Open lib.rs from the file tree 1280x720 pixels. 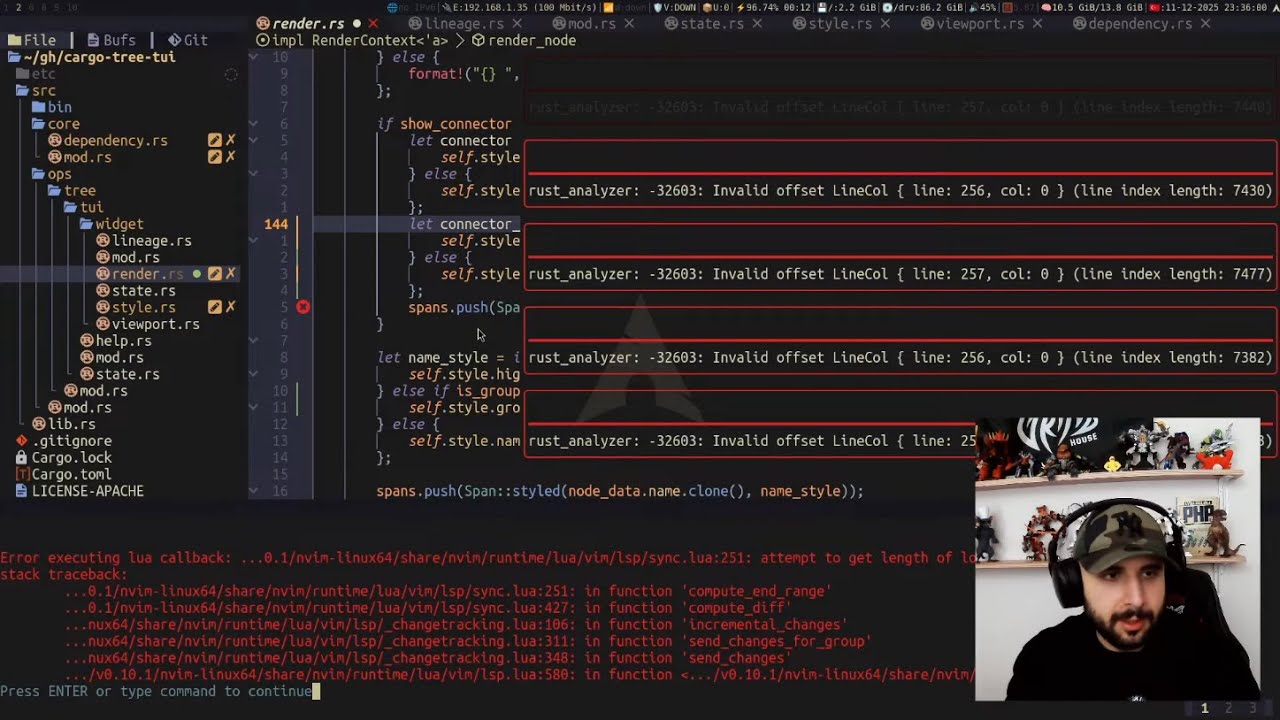click(64, 424)
